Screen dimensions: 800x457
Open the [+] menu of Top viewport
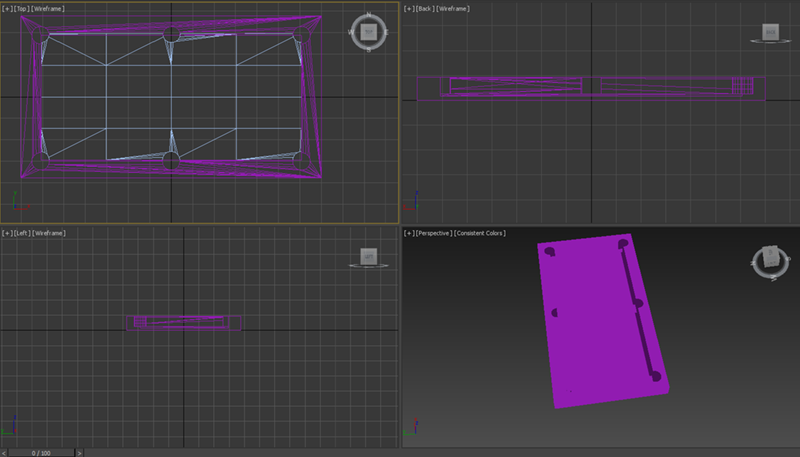pyautogui.click(x=8, y=8)
